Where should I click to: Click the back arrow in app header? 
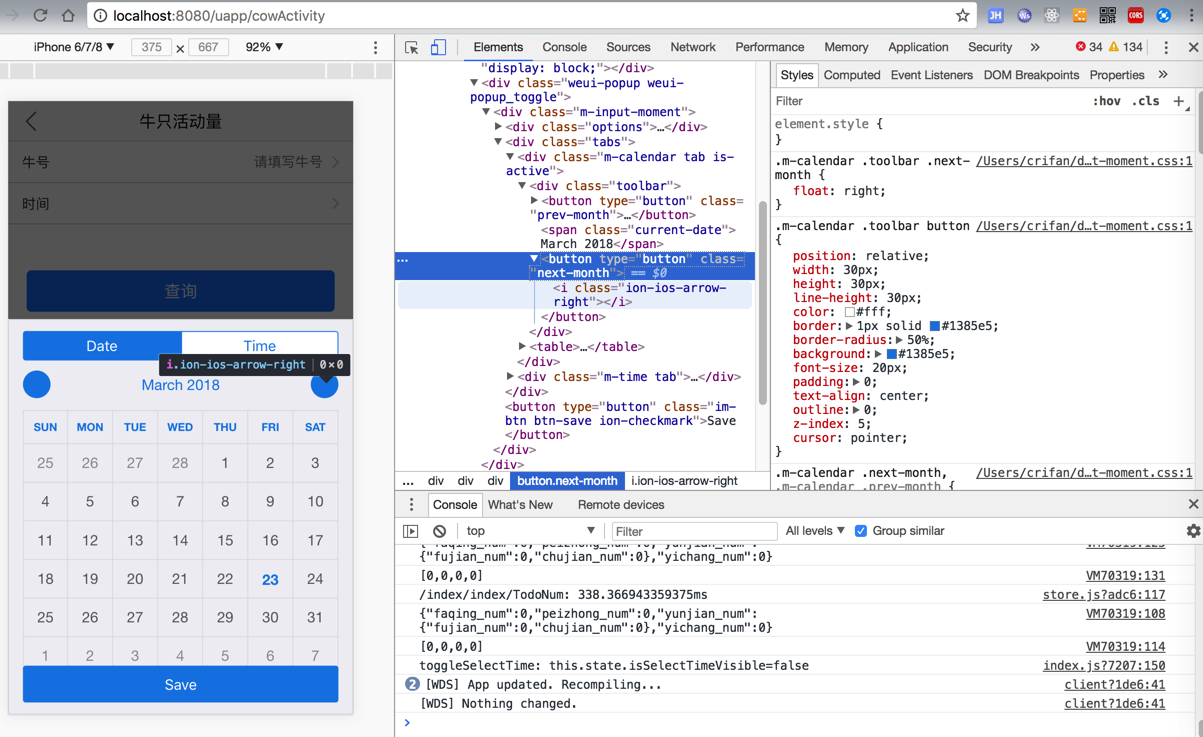pyautogui.click(x=32, y=121)
